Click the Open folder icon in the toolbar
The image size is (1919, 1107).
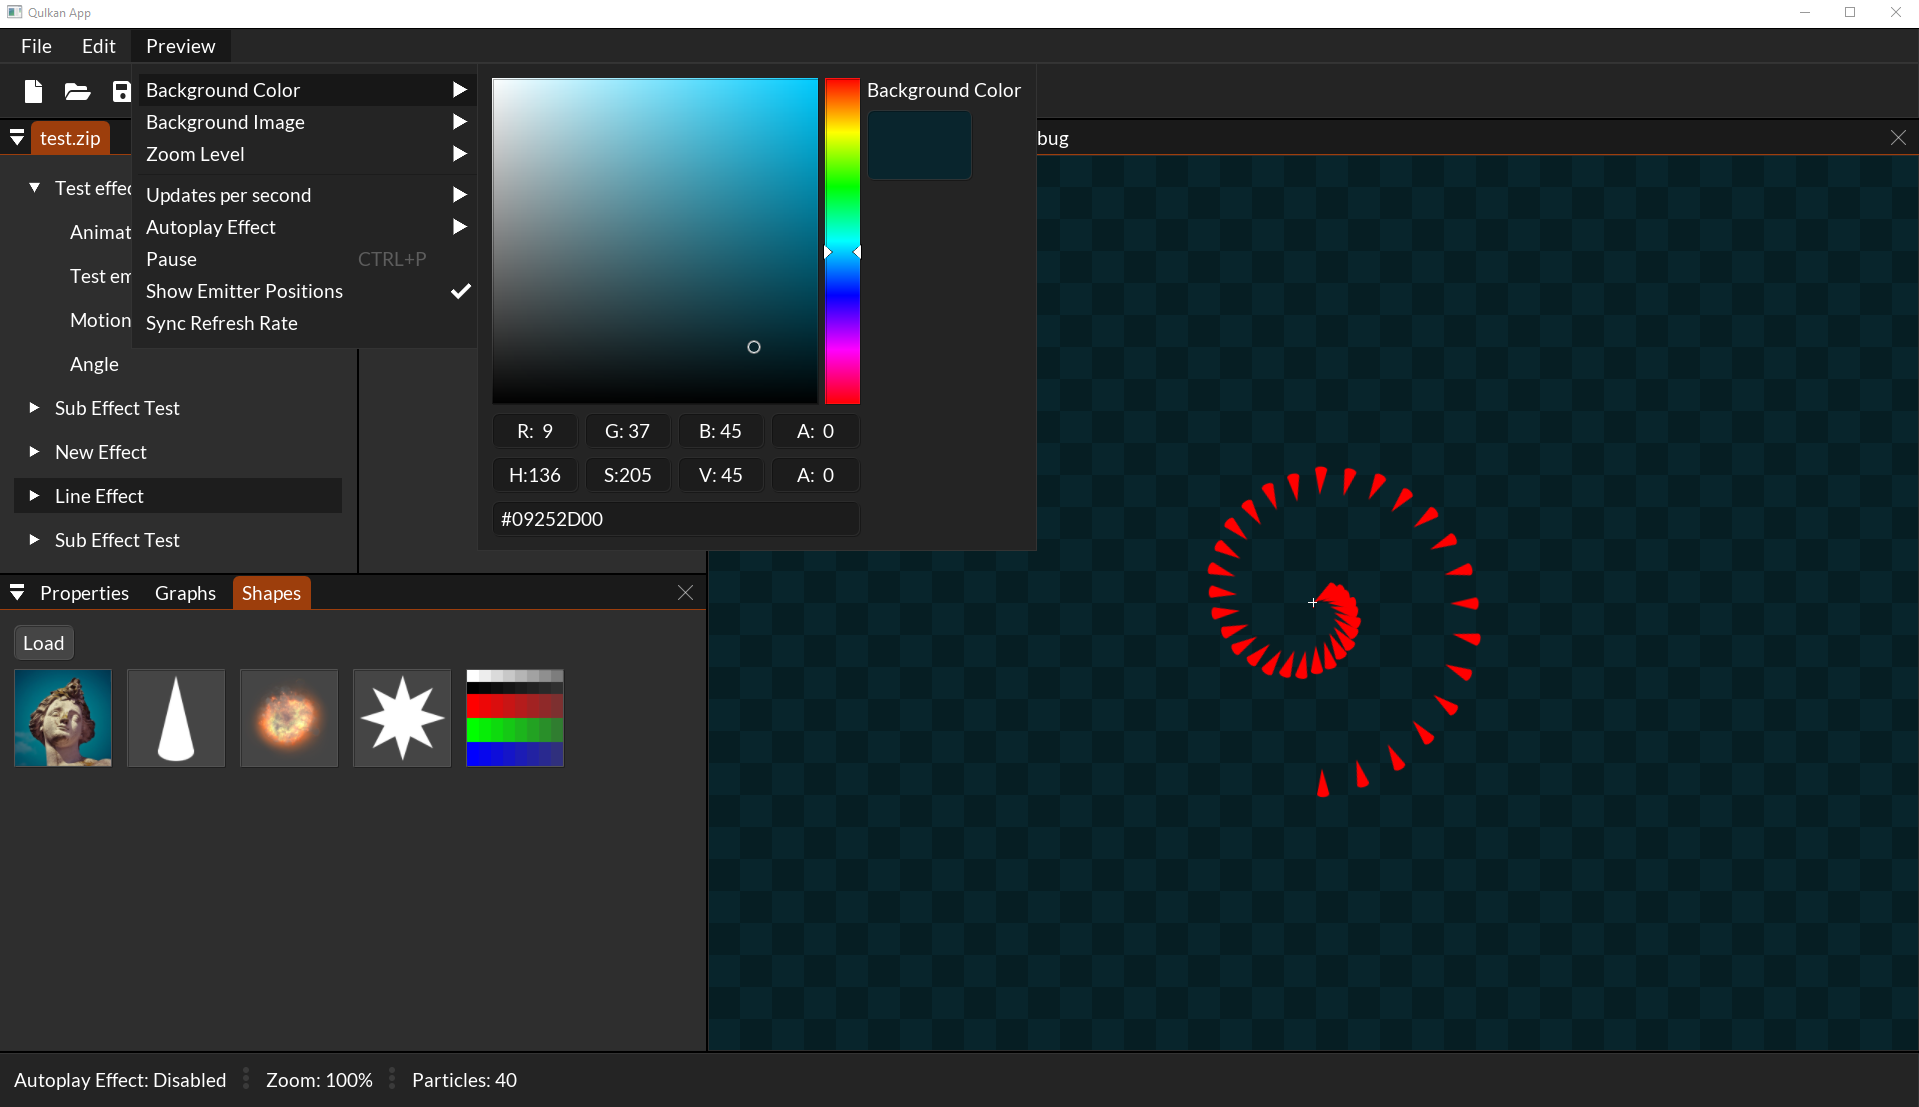[x=77, y=92]
